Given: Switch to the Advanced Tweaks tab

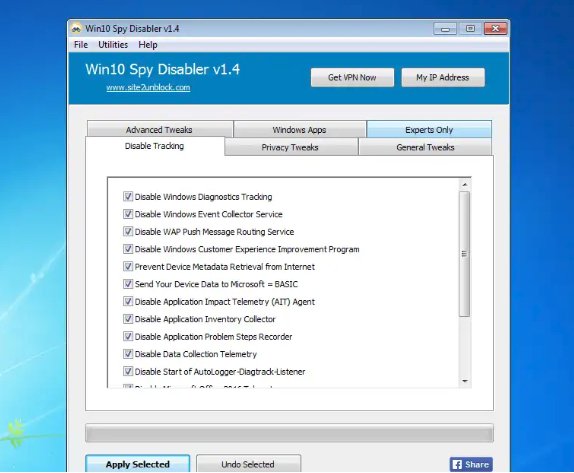Looking at the screenshot, I should [159, 130].
